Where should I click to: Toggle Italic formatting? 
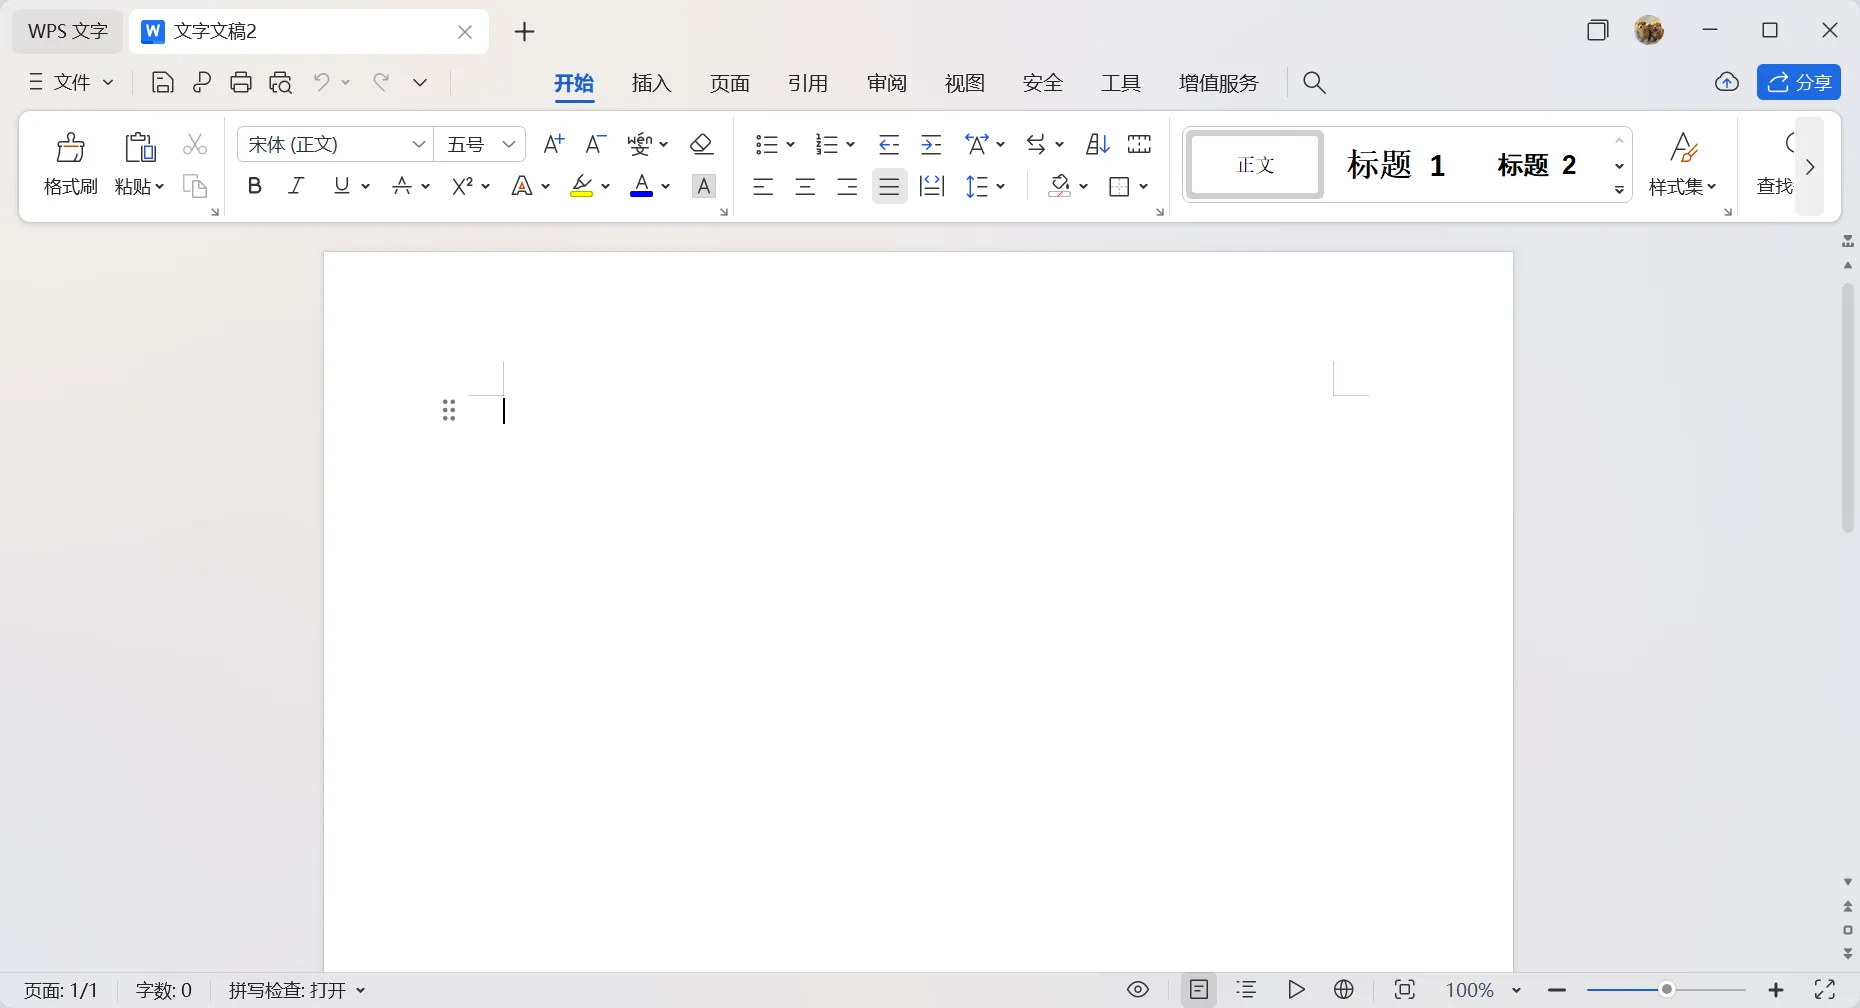pyautogui.click(x=296, y=186)
